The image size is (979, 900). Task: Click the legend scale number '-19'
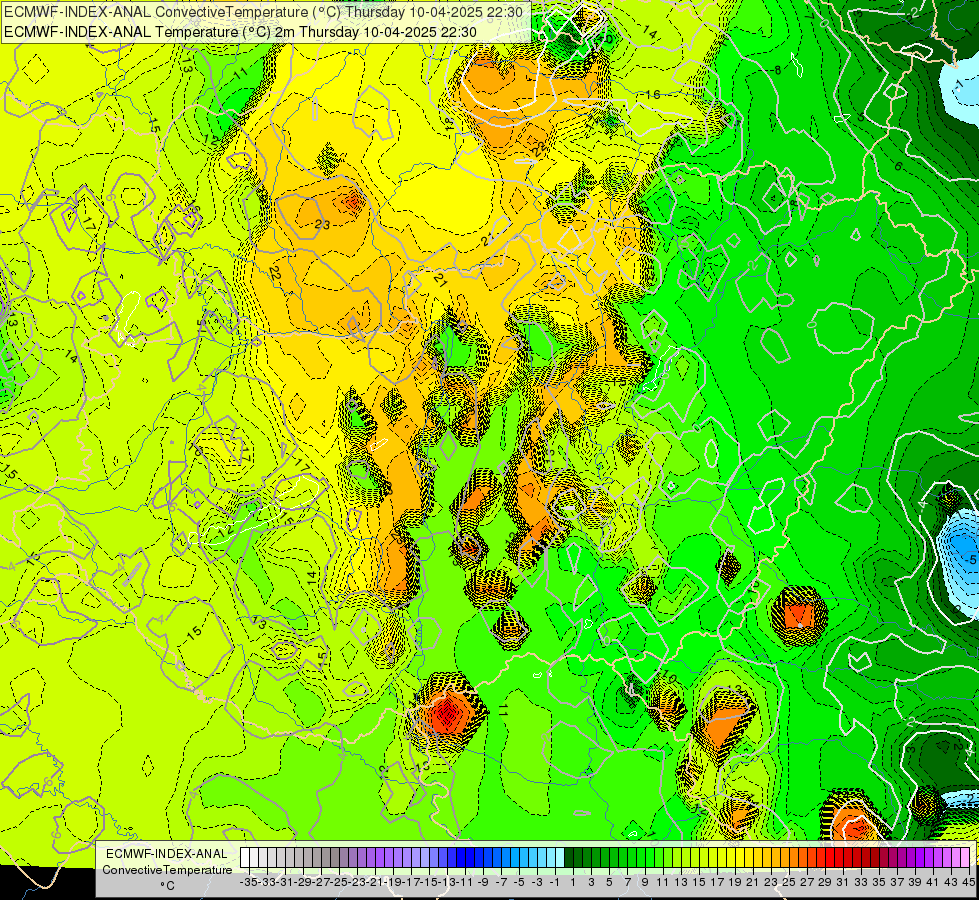(x=393, y=882)
